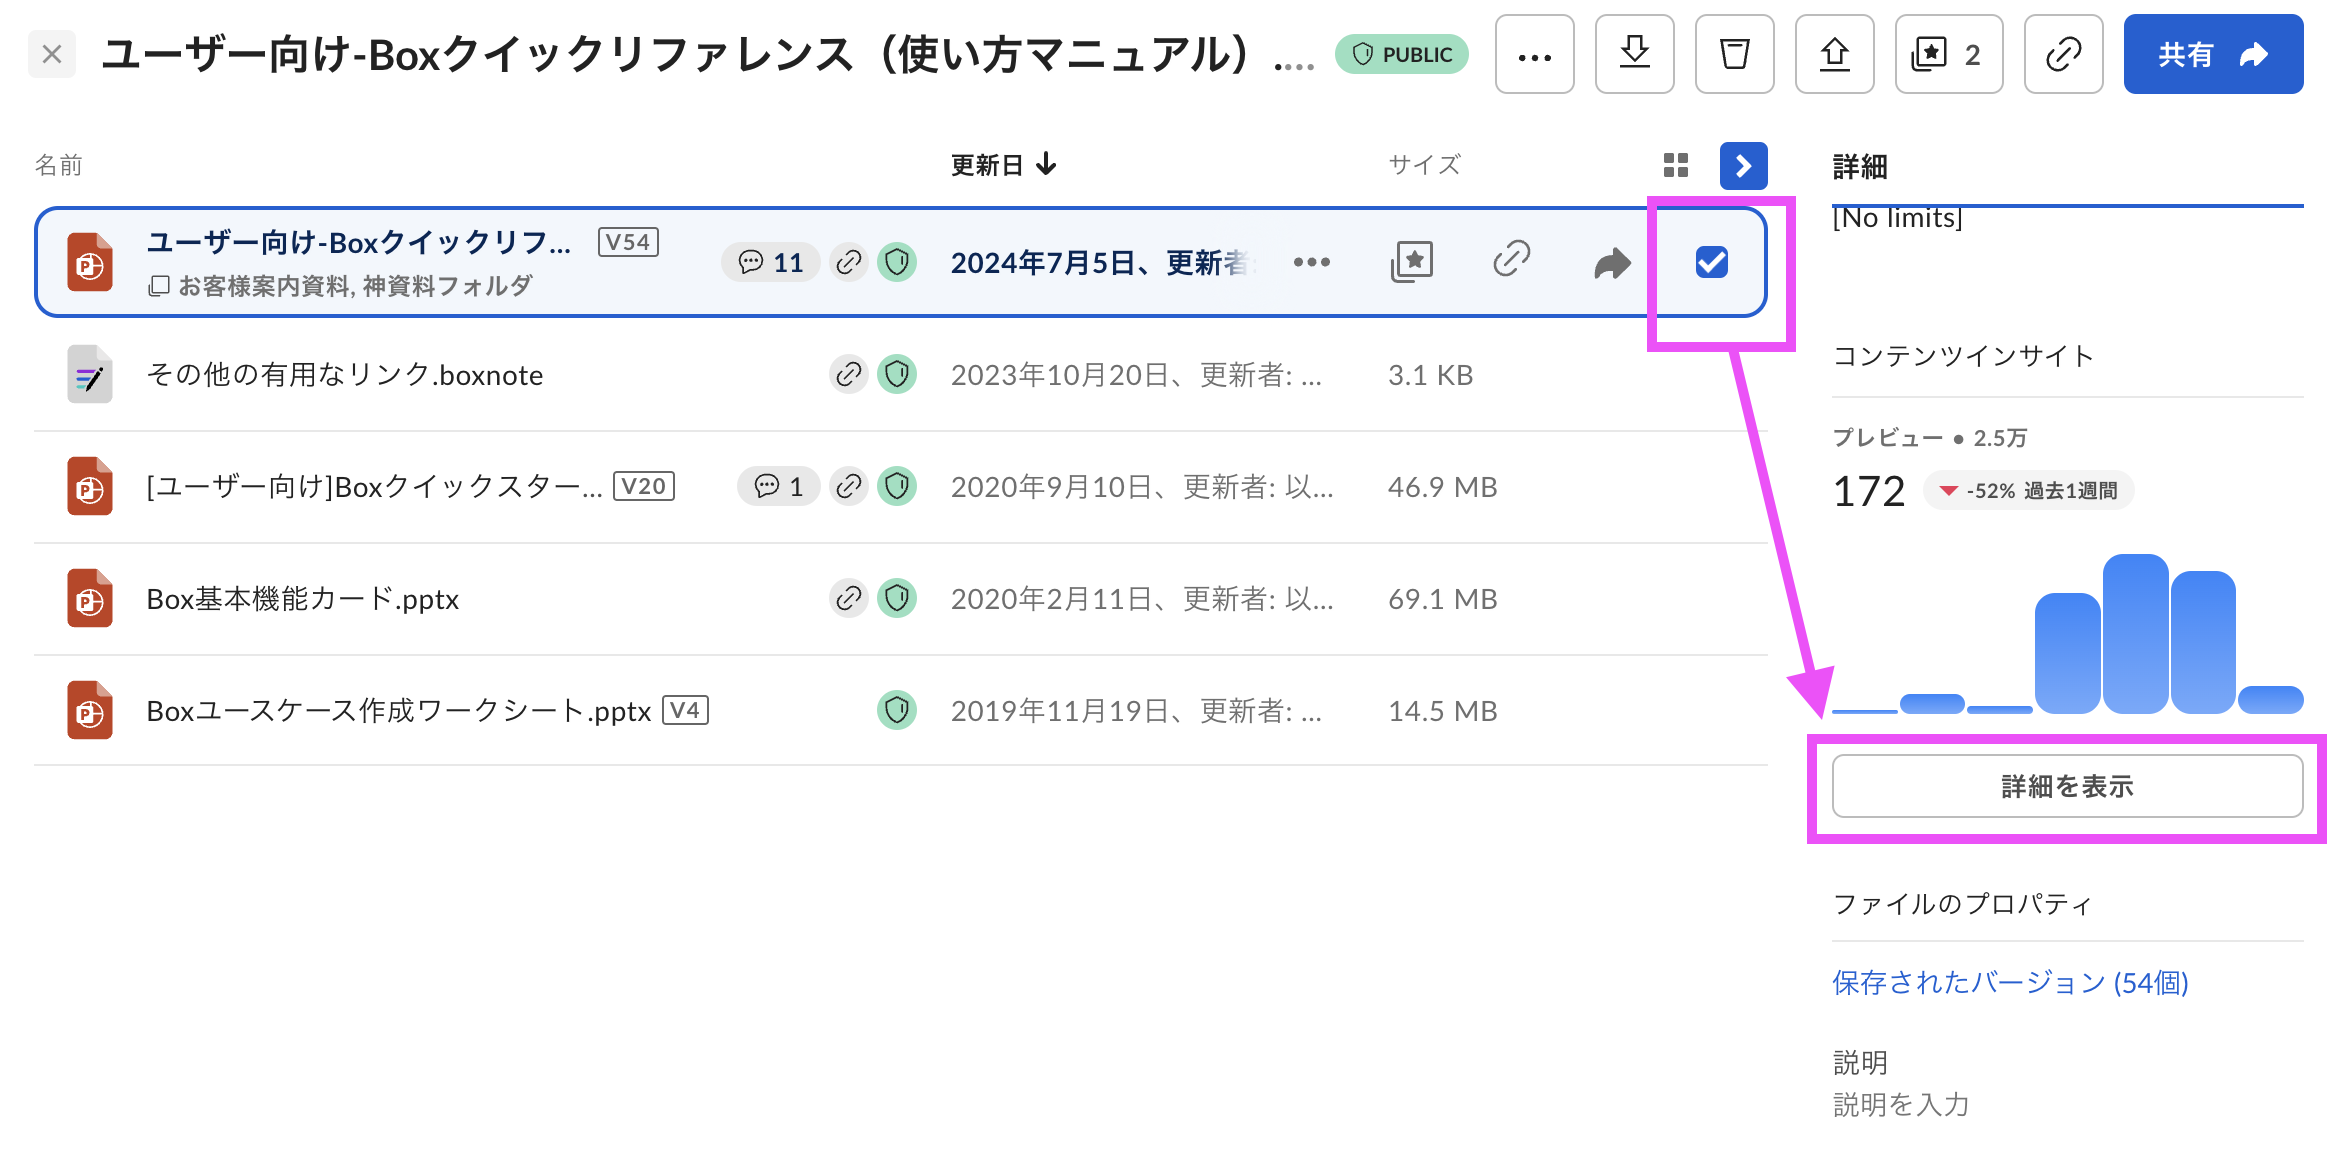The image size is (2348, 1158).
Task: Switch to grid view icon
Action: pos(1676,165)
